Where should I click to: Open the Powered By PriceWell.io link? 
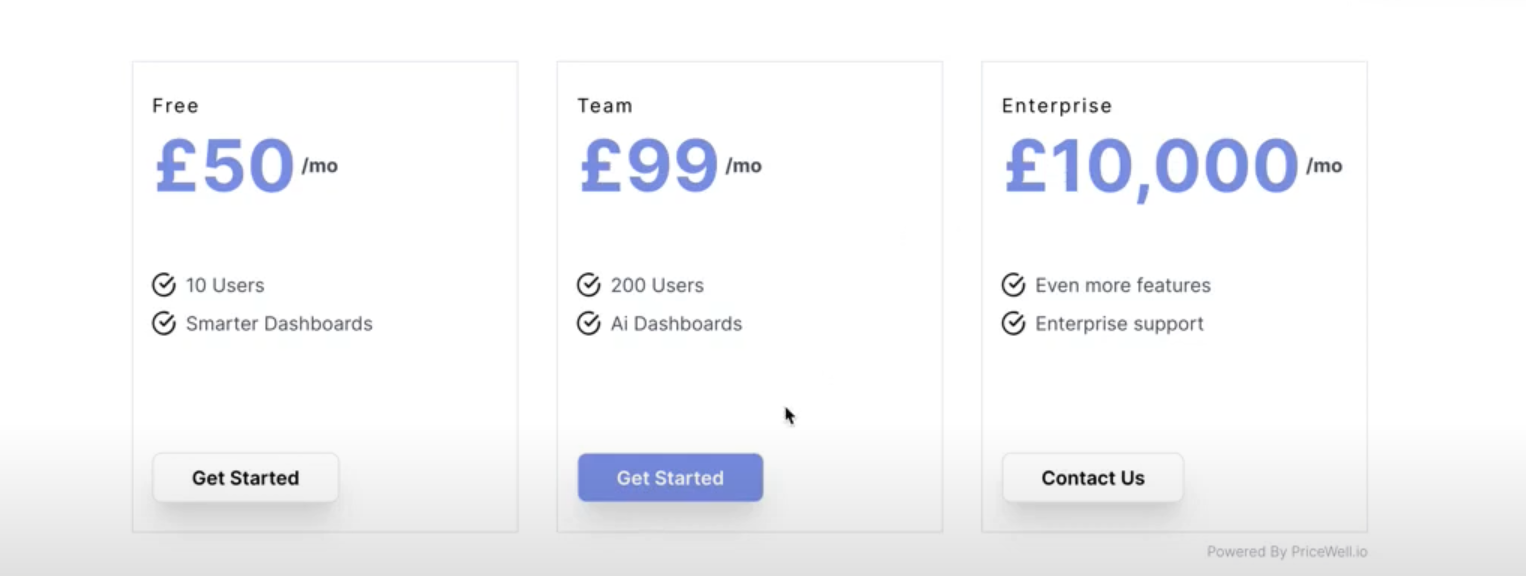1286,551
